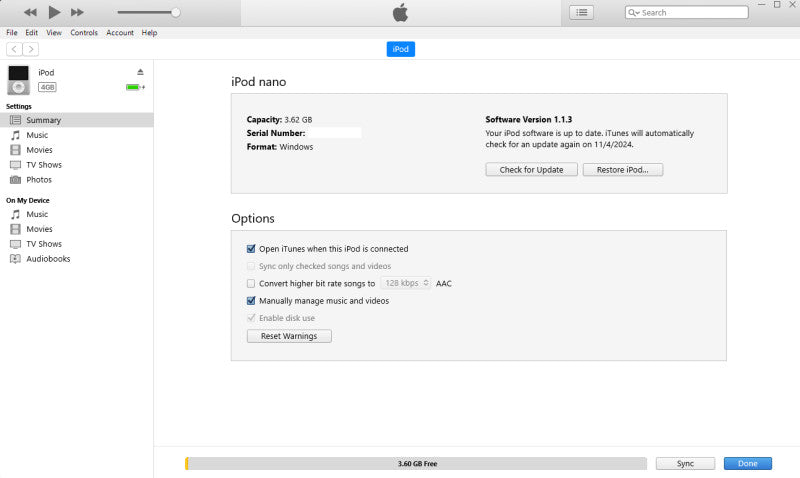Toggle Manually manage music and videos
Image resolution: width=800 pixels, height=478 pixels.
pyautogui.click(x=251, y=301)
